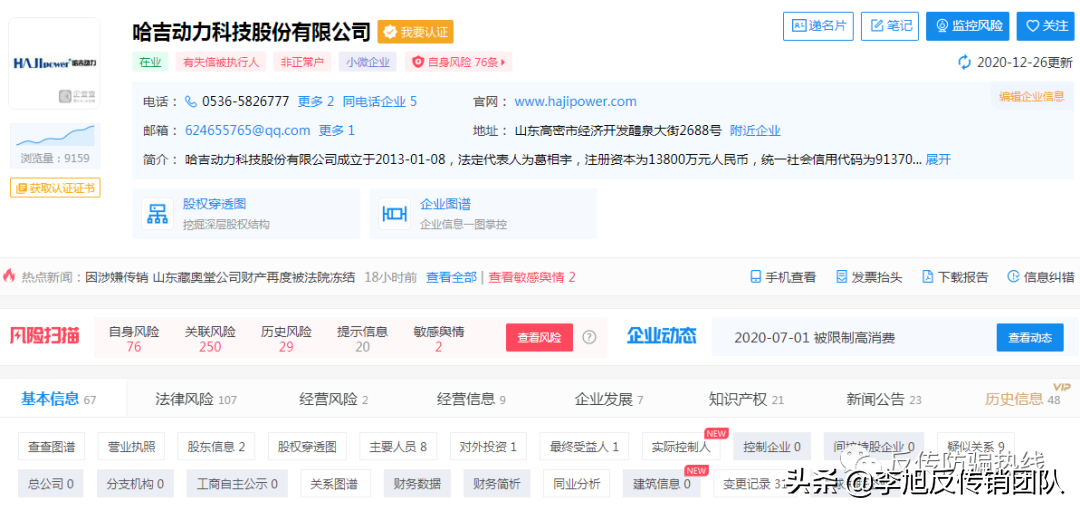Click the blue 查看动态 button
Screen dimensions: 1080x511
(1030, 337)
